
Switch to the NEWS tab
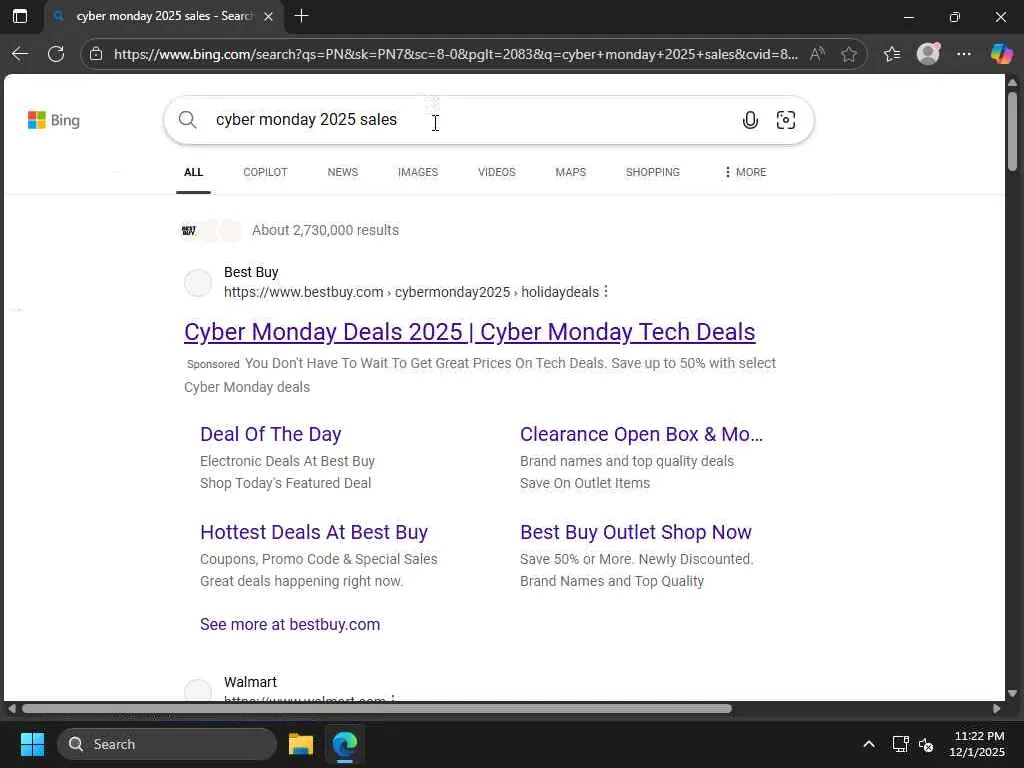343,172
